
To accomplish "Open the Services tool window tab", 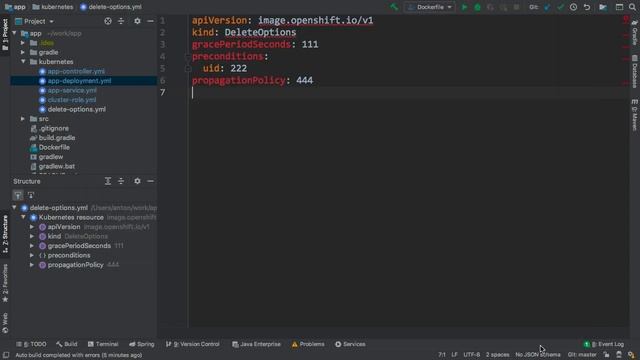I will [350, 344].
